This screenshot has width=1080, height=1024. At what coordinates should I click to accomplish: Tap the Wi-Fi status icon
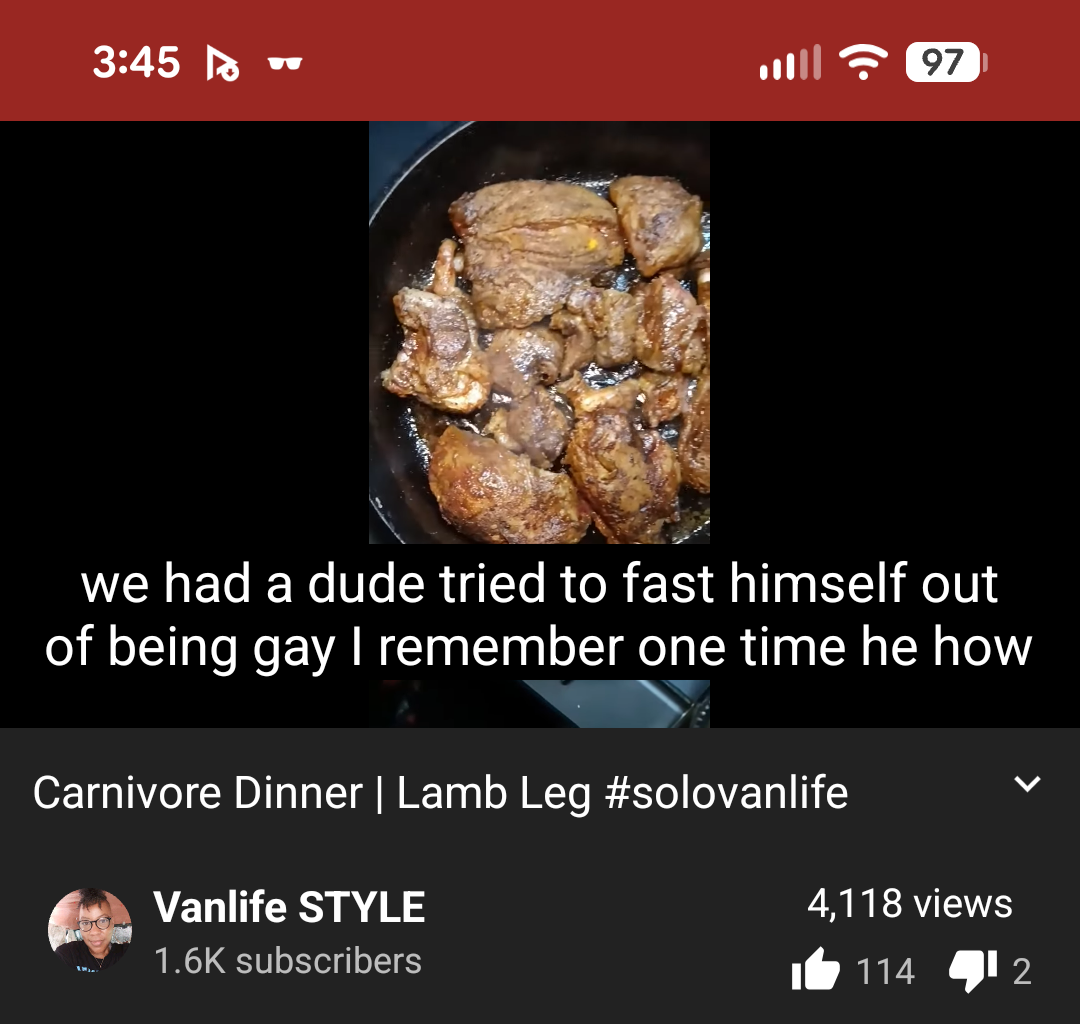(863, 62)
